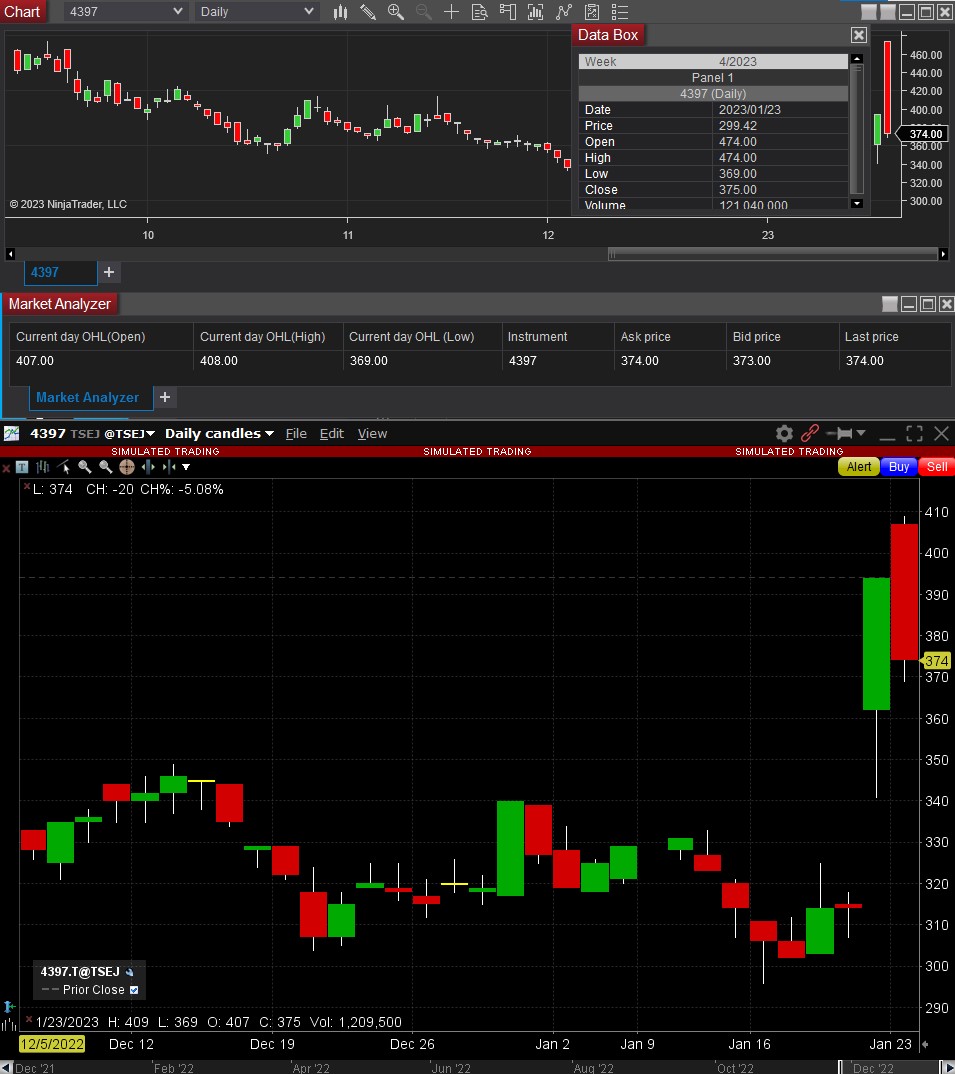This screenshot has width=955, height=1074.
Task: Toggle the round crosshair target icon
Action: [127, 467]
